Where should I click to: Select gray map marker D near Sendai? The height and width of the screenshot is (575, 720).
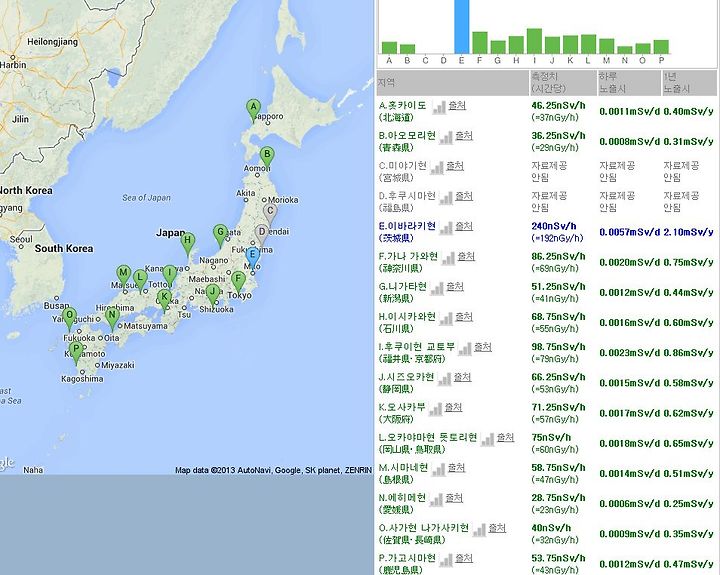point(261,235)
